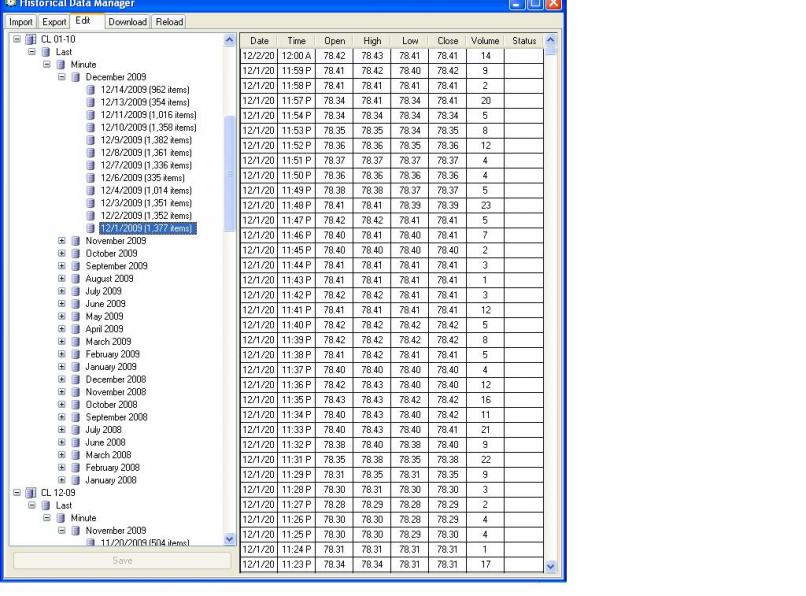Click the icon beside June 2009
Screen dimensions: 806x596
(x=76, y=304)
